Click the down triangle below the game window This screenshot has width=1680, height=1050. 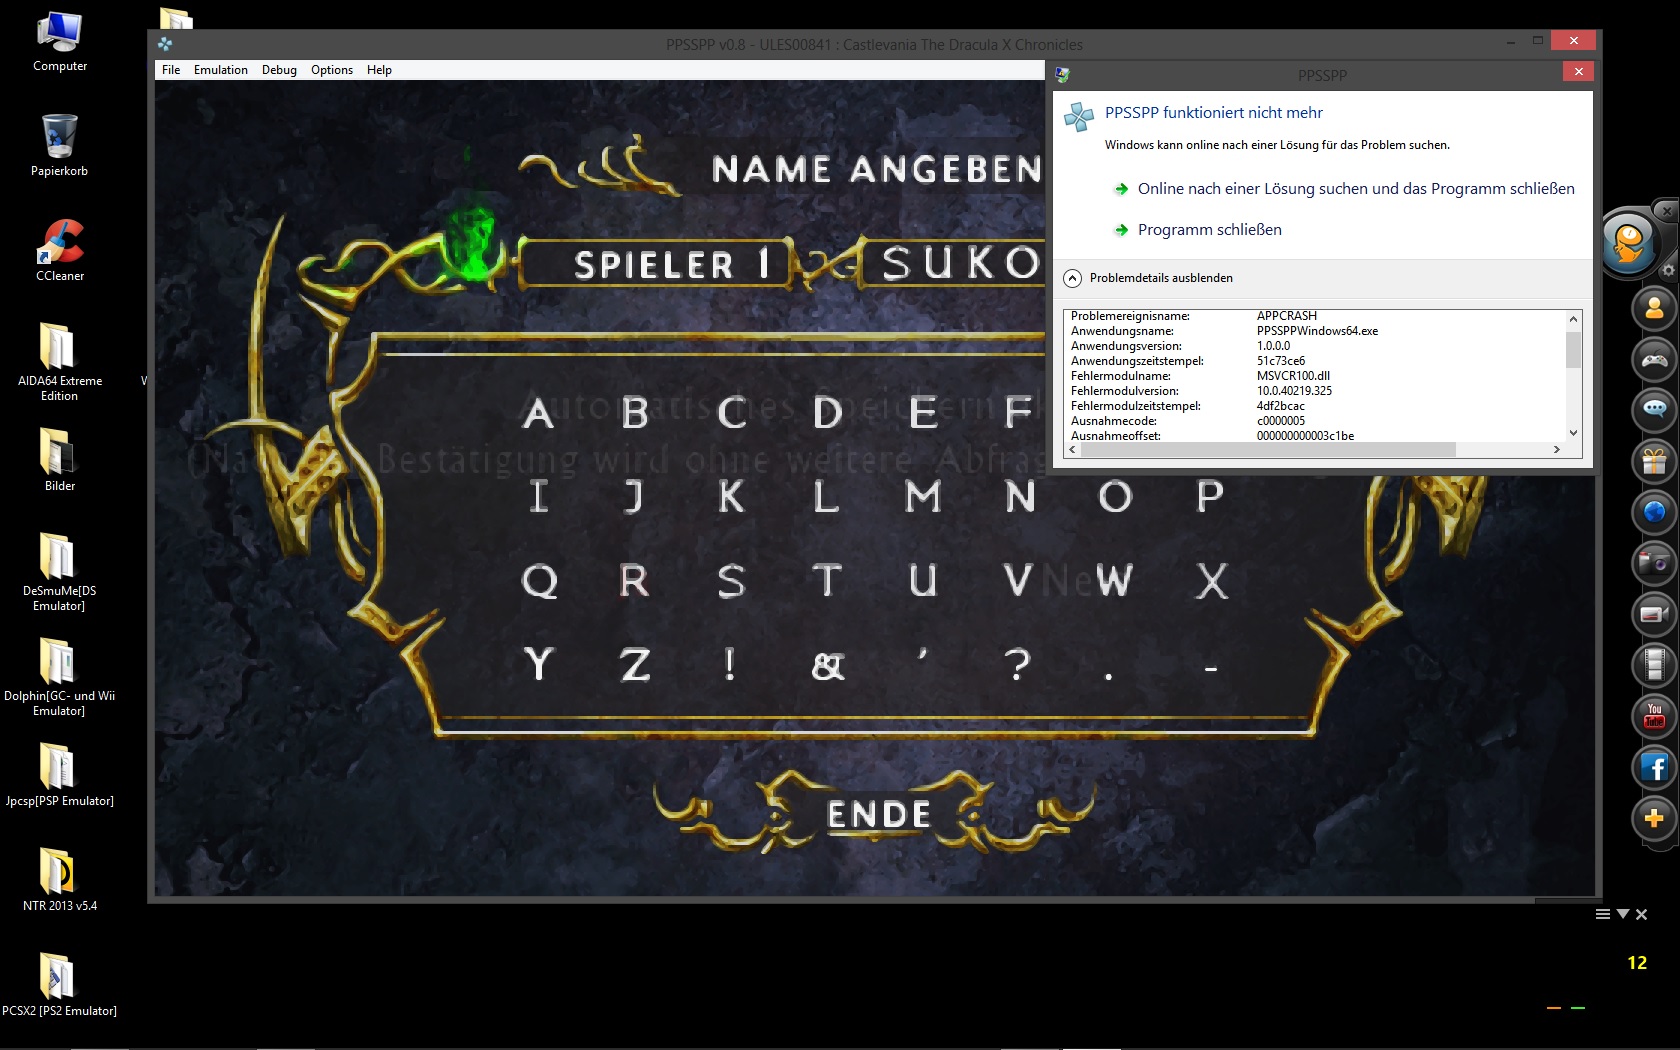tap(1623, 914)
